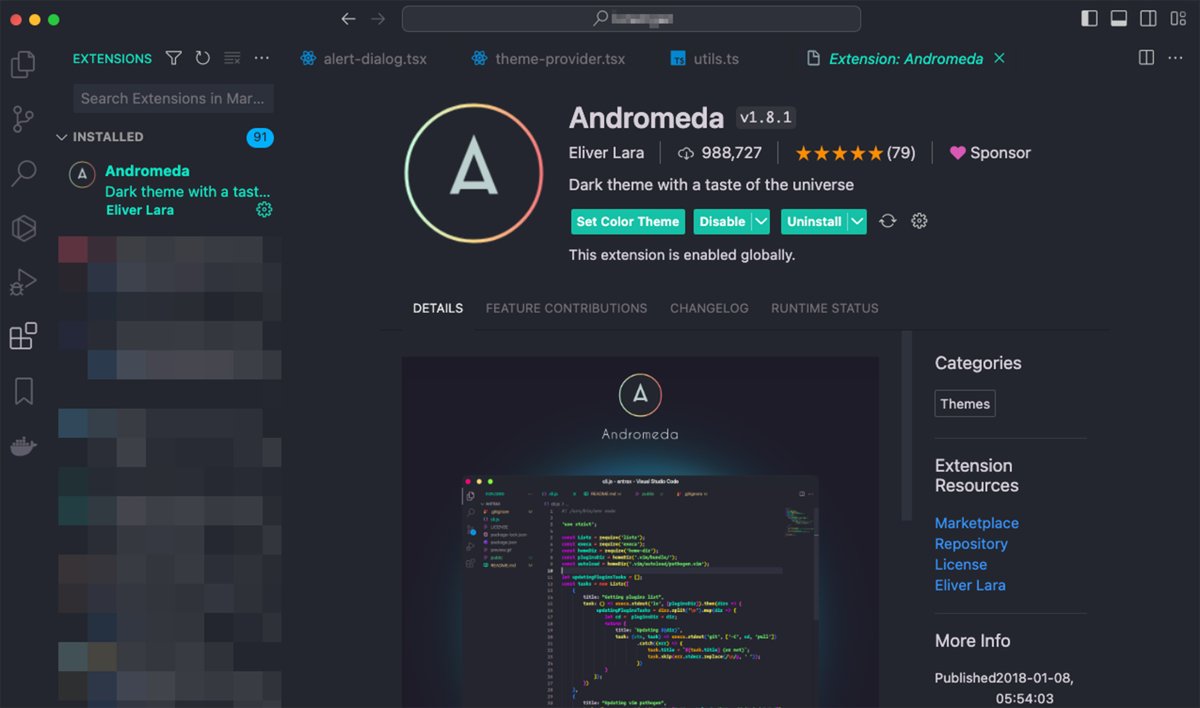The height and width of the screenshot is (708, 1200).
Task: Open the Feature Contributions tab
Action: [x=566, y=308]
